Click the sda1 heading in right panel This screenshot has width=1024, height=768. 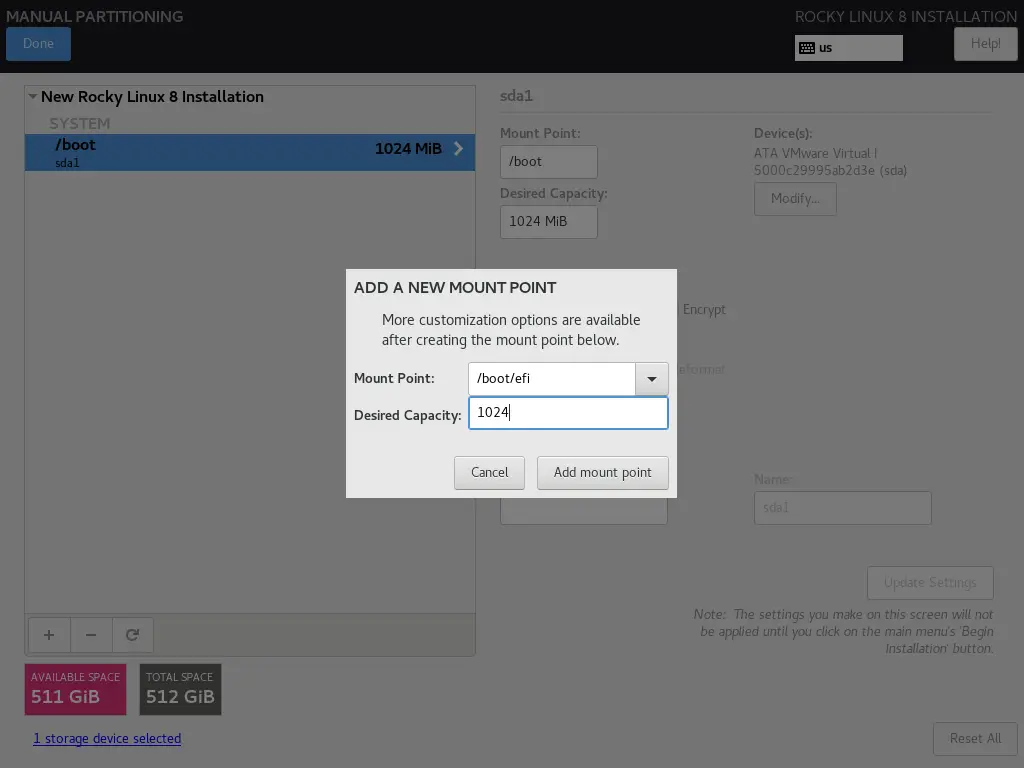[x=517, y=96]
